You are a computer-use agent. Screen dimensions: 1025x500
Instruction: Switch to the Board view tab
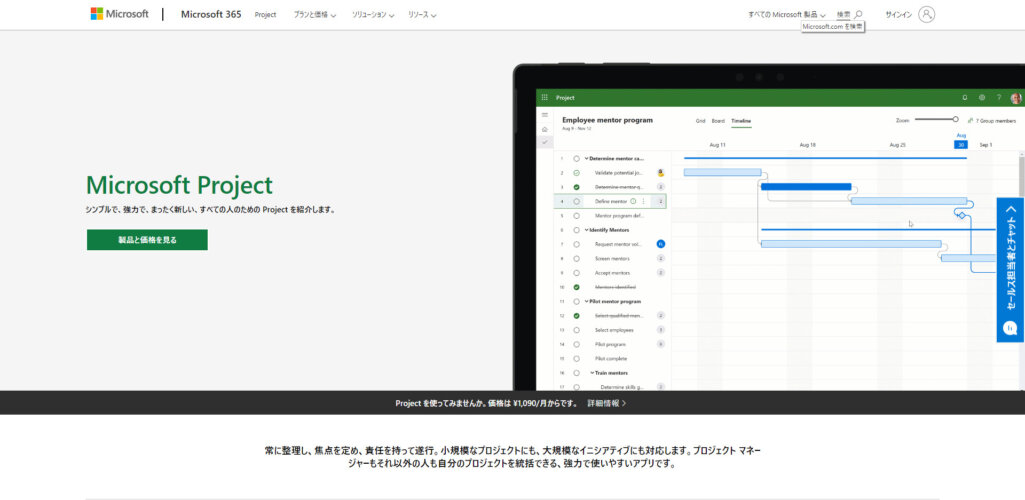click(718, 121)
